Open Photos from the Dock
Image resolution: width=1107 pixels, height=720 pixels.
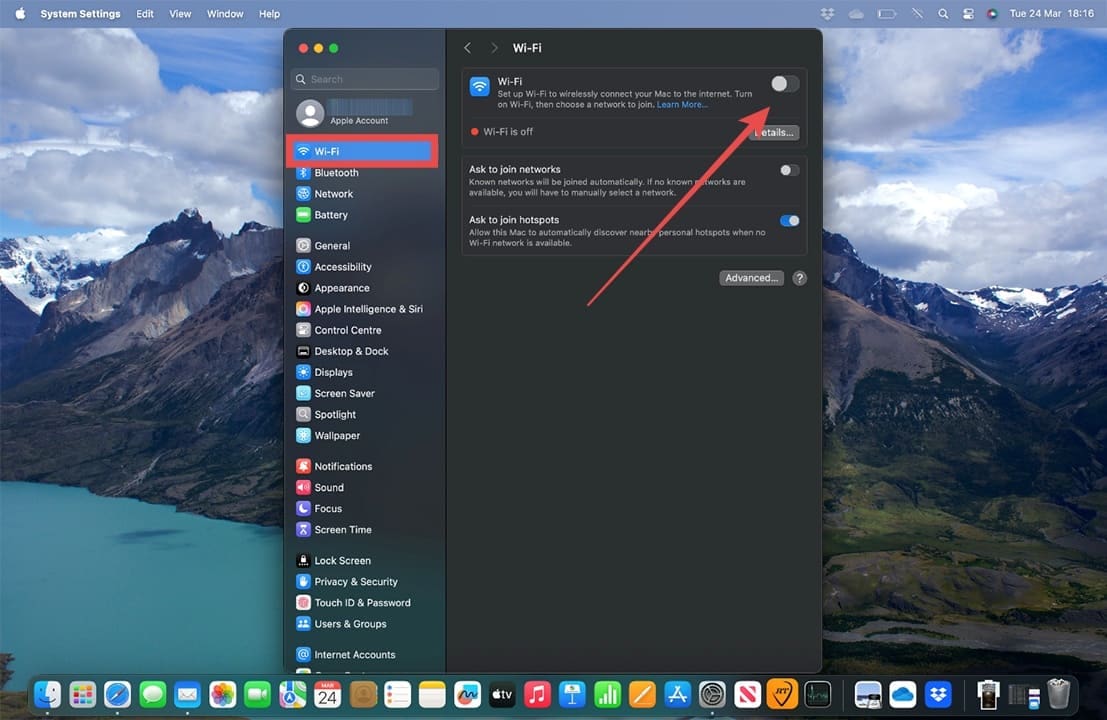point(222,695)
